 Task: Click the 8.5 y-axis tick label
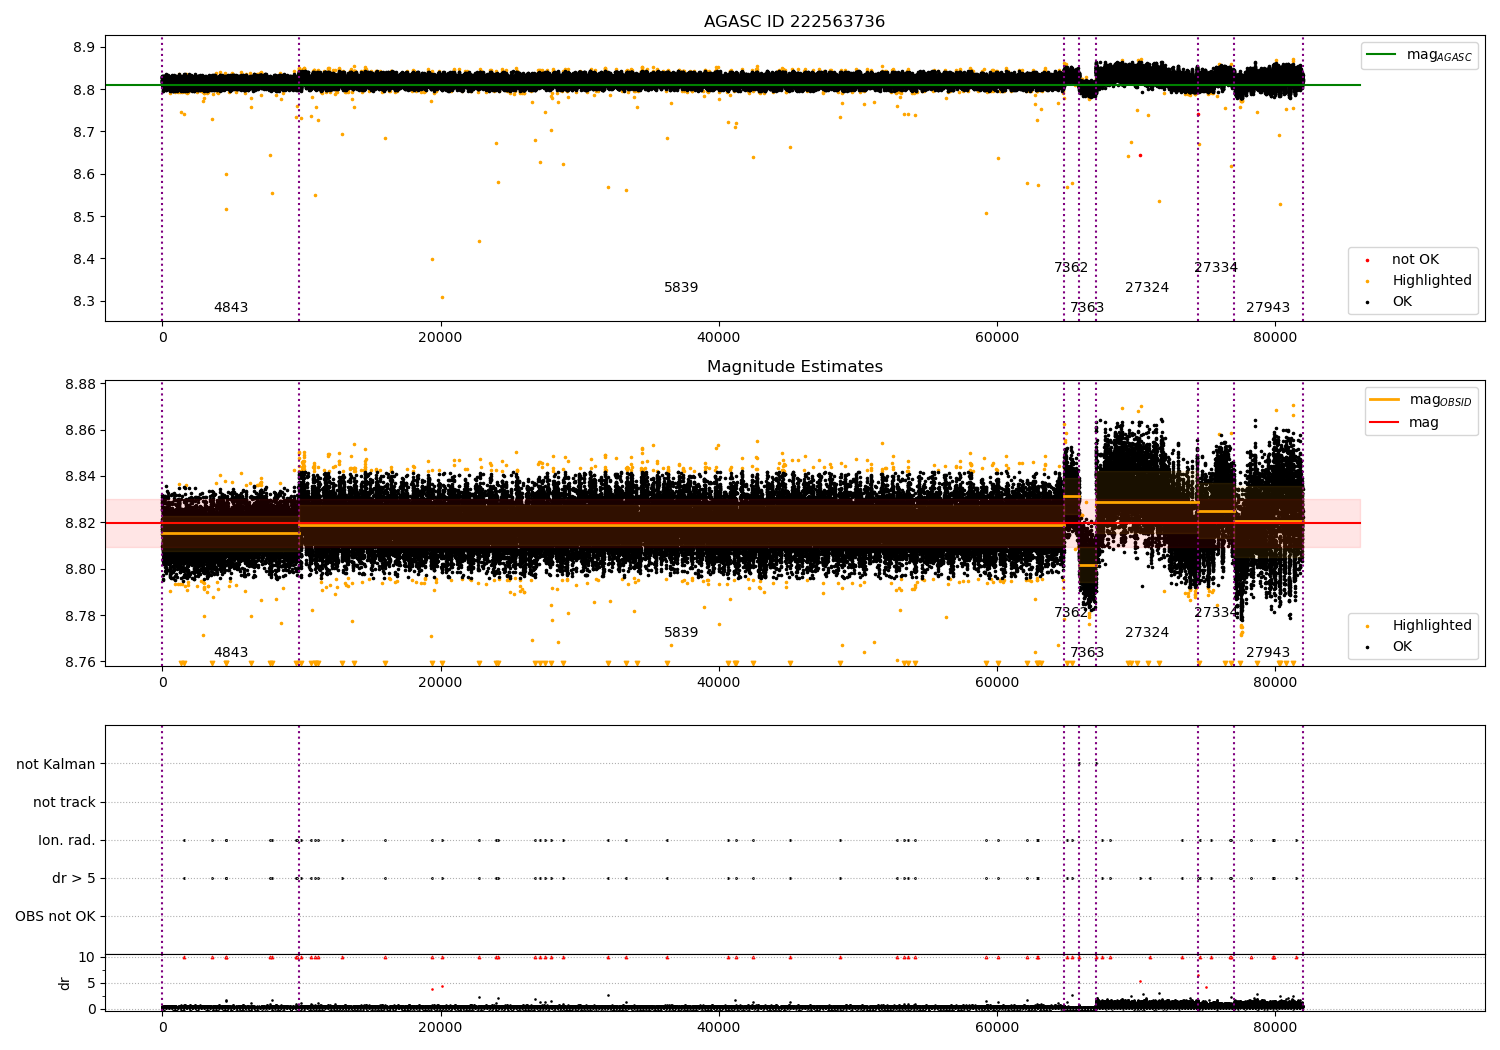[x=84, y=217]
